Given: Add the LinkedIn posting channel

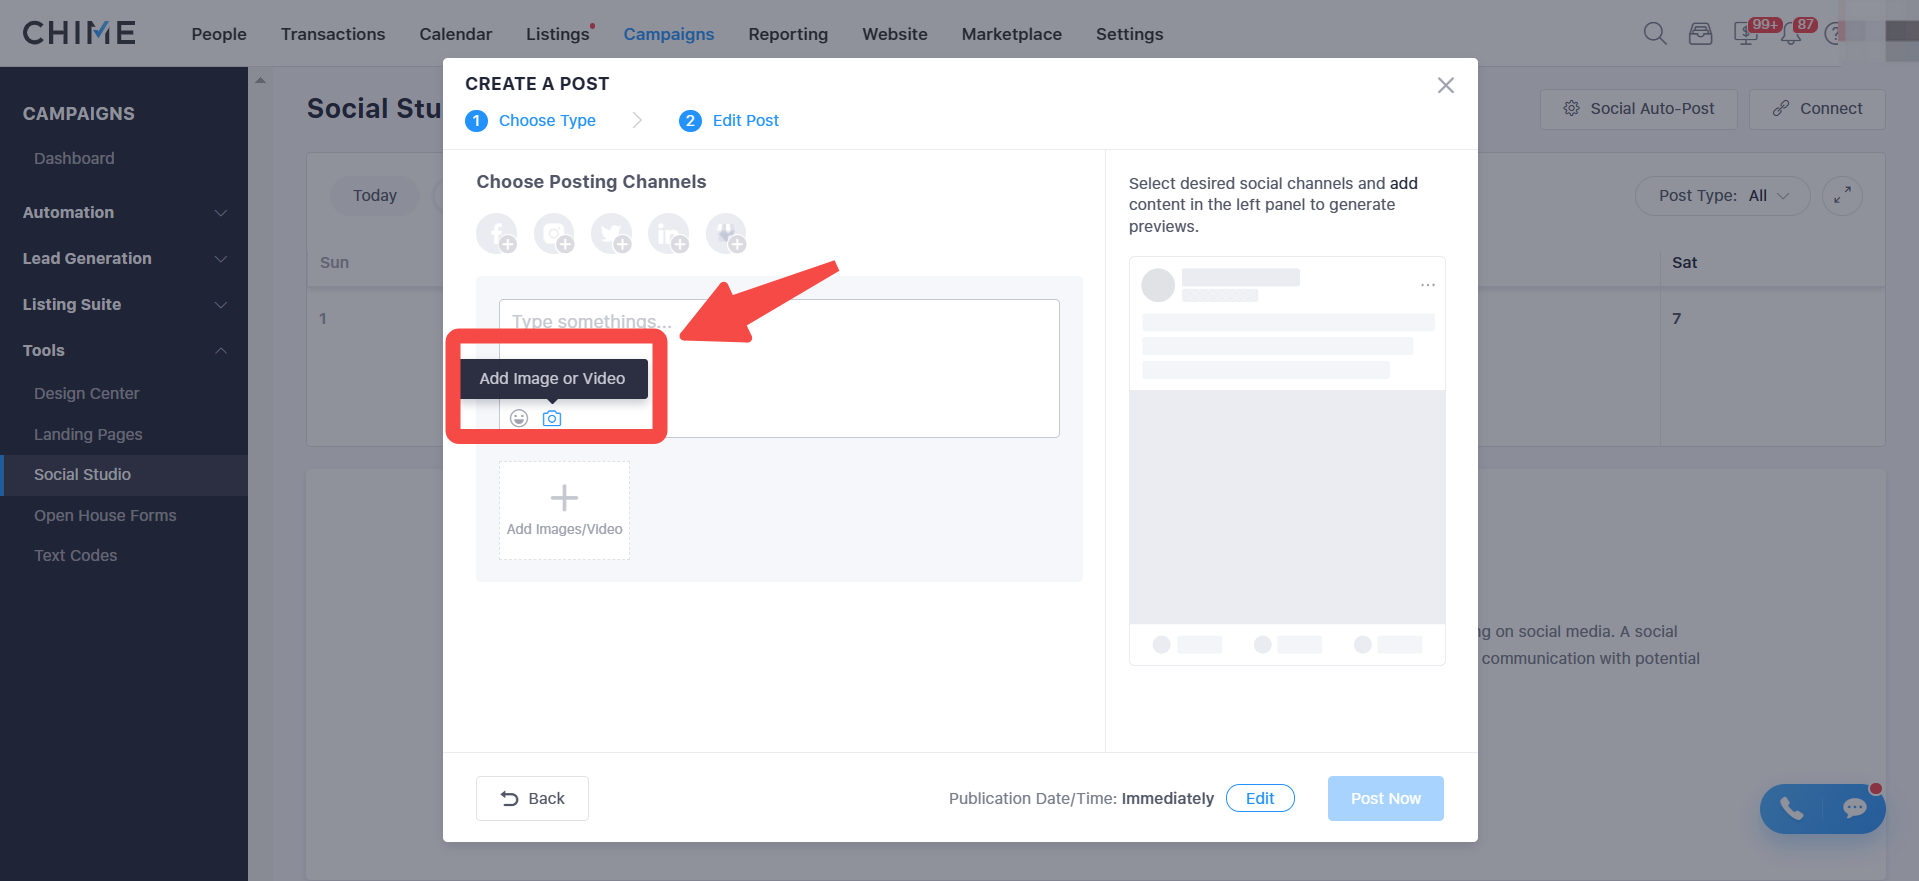Looking at the screenshot, I should click(x=669, y=234).
